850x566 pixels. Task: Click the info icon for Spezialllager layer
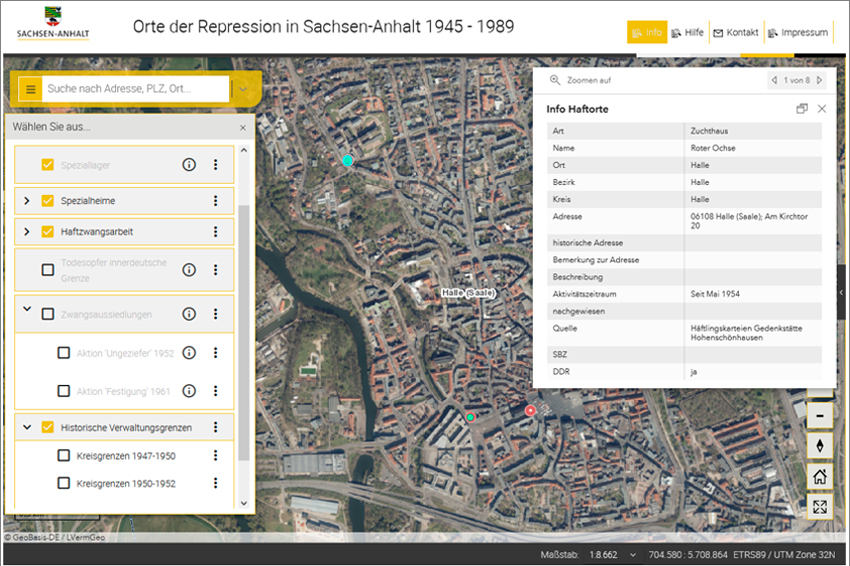click(x=188, y=165)
